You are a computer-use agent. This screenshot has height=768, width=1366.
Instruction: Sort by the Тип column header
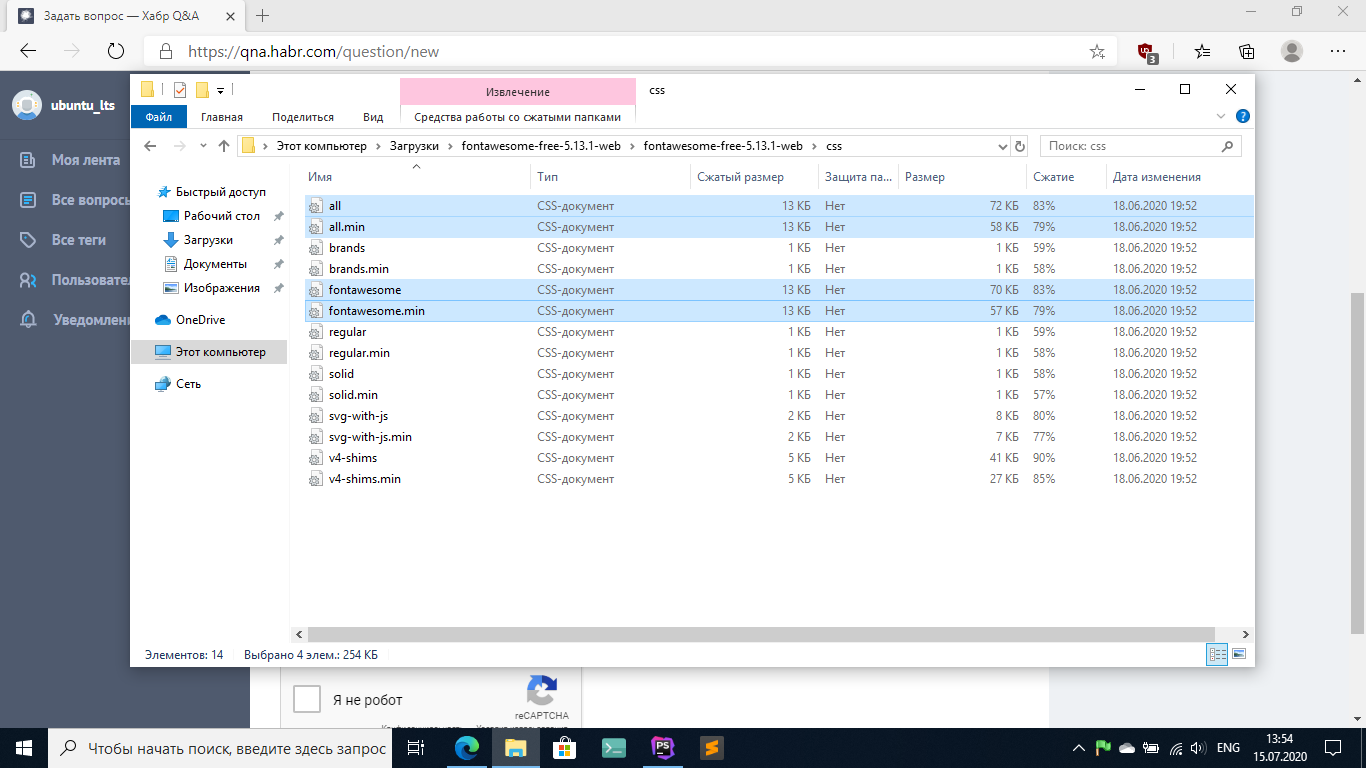coord(610,177)
